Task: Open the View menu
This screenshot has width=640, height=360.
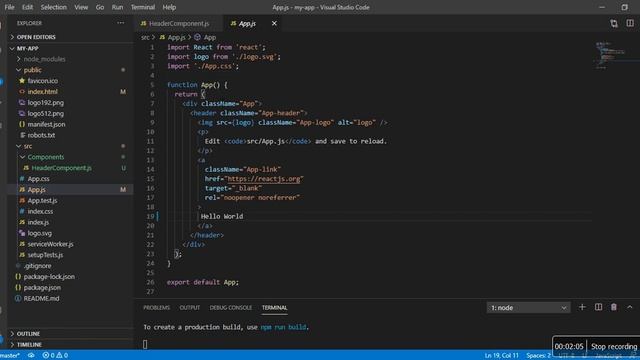Action: (81, 7)
